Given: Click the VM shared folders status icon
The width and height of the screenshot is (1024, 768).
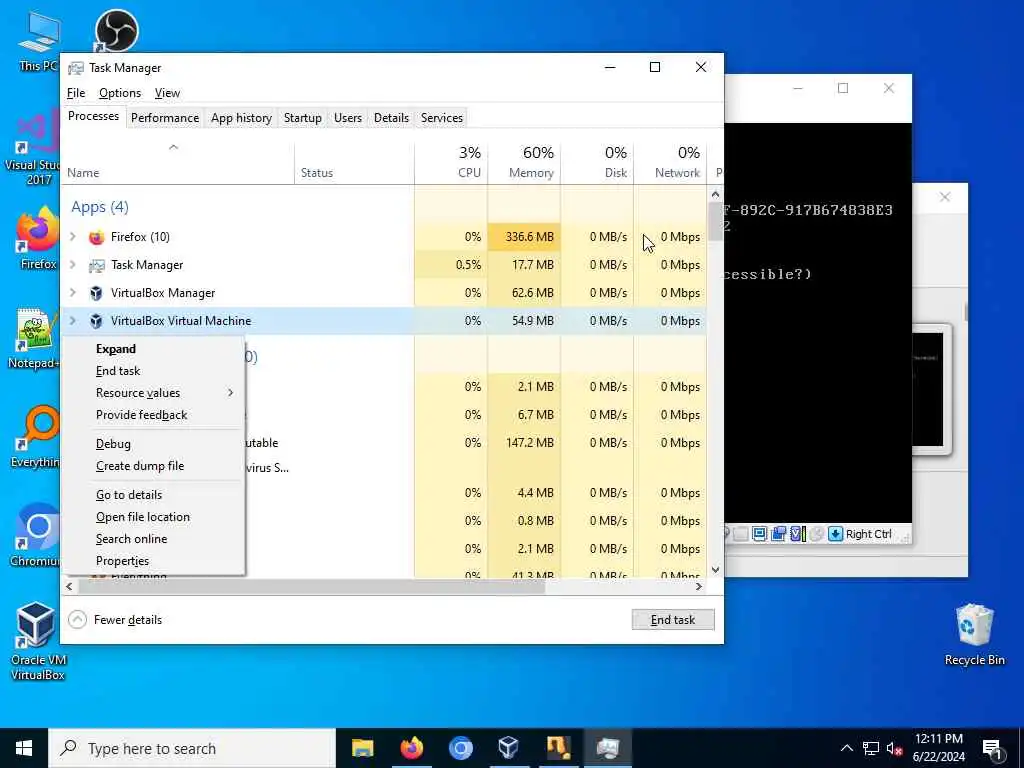Looking at the screenshot, I should click(778, 534).
